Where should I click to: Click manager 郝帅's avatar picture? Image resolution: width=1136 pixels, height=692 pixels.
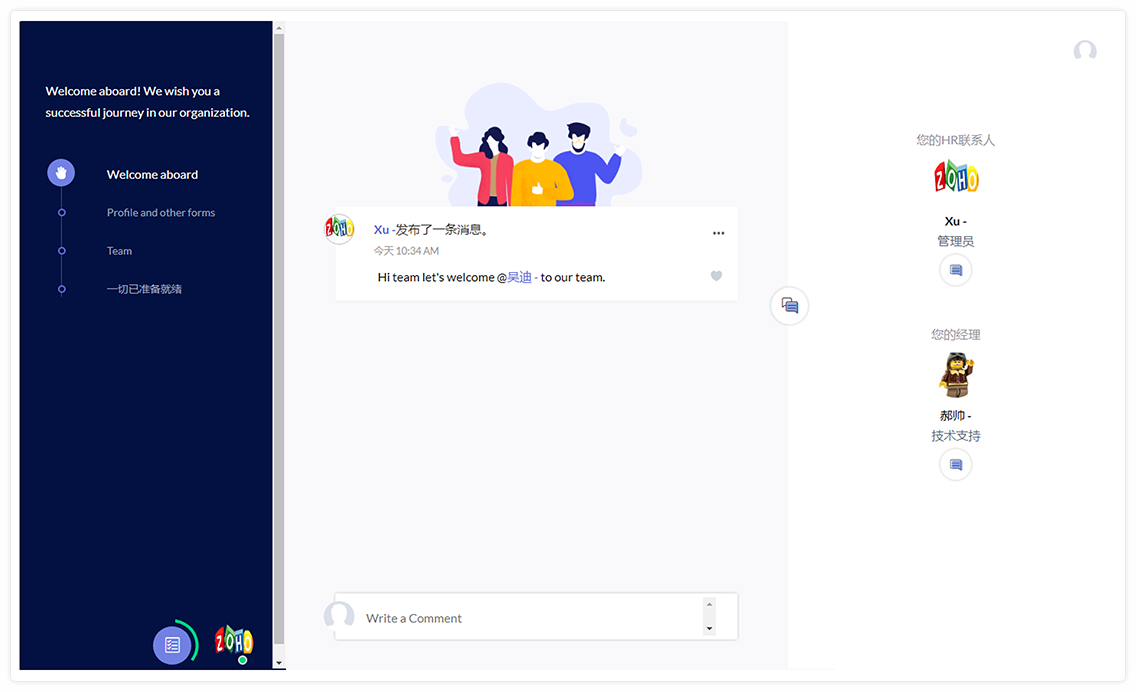956,375
